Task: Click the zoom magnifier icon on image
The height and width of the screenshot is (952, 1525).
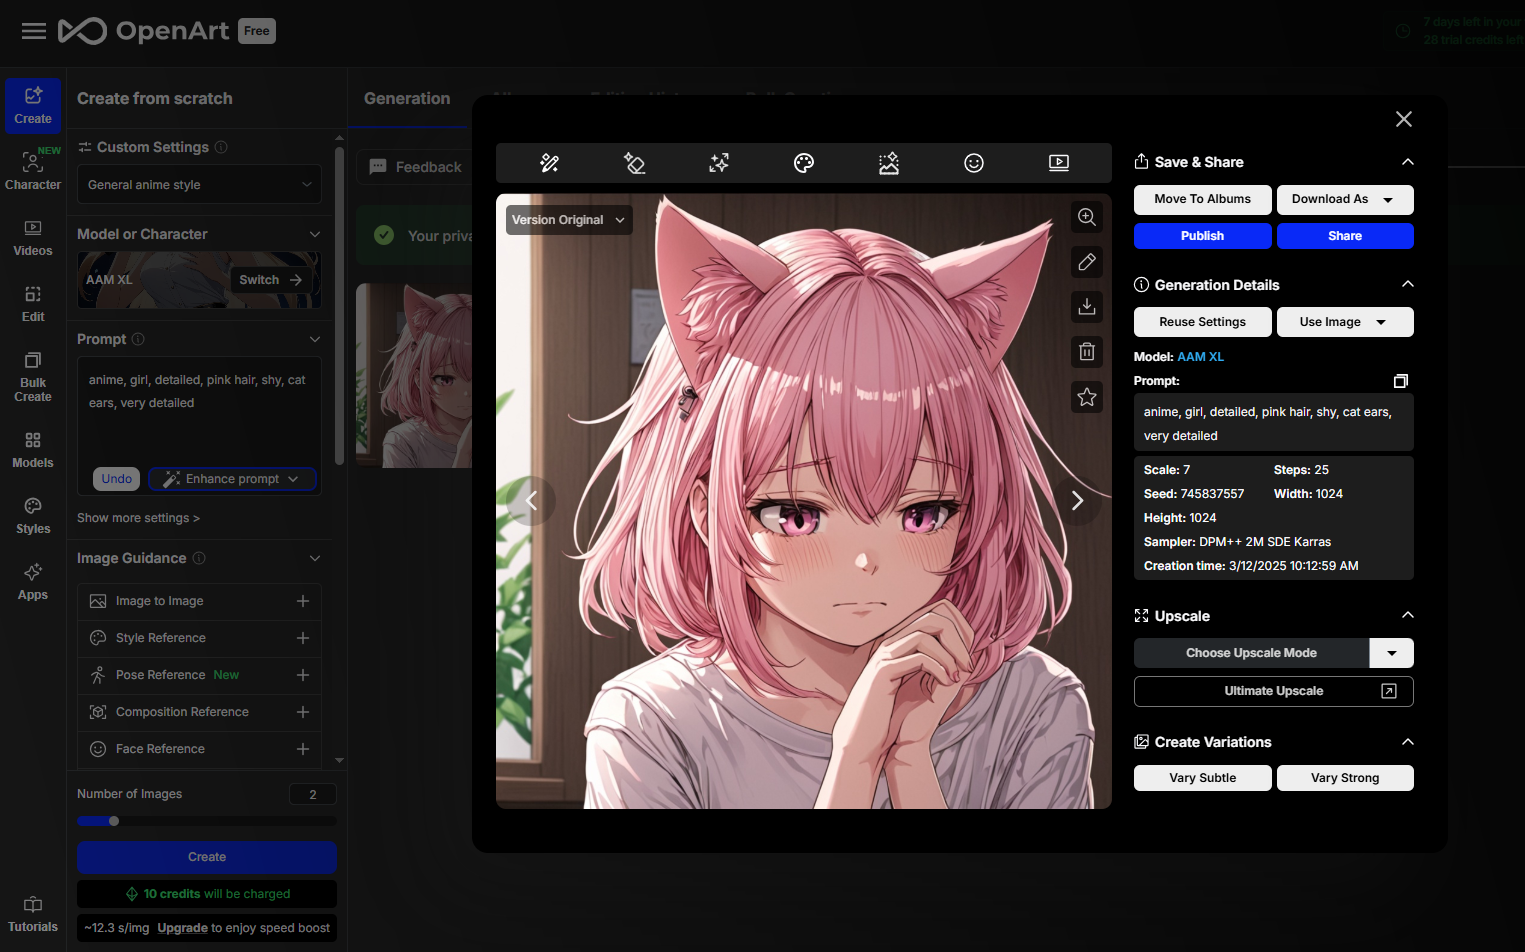Action: [1087, 217]
